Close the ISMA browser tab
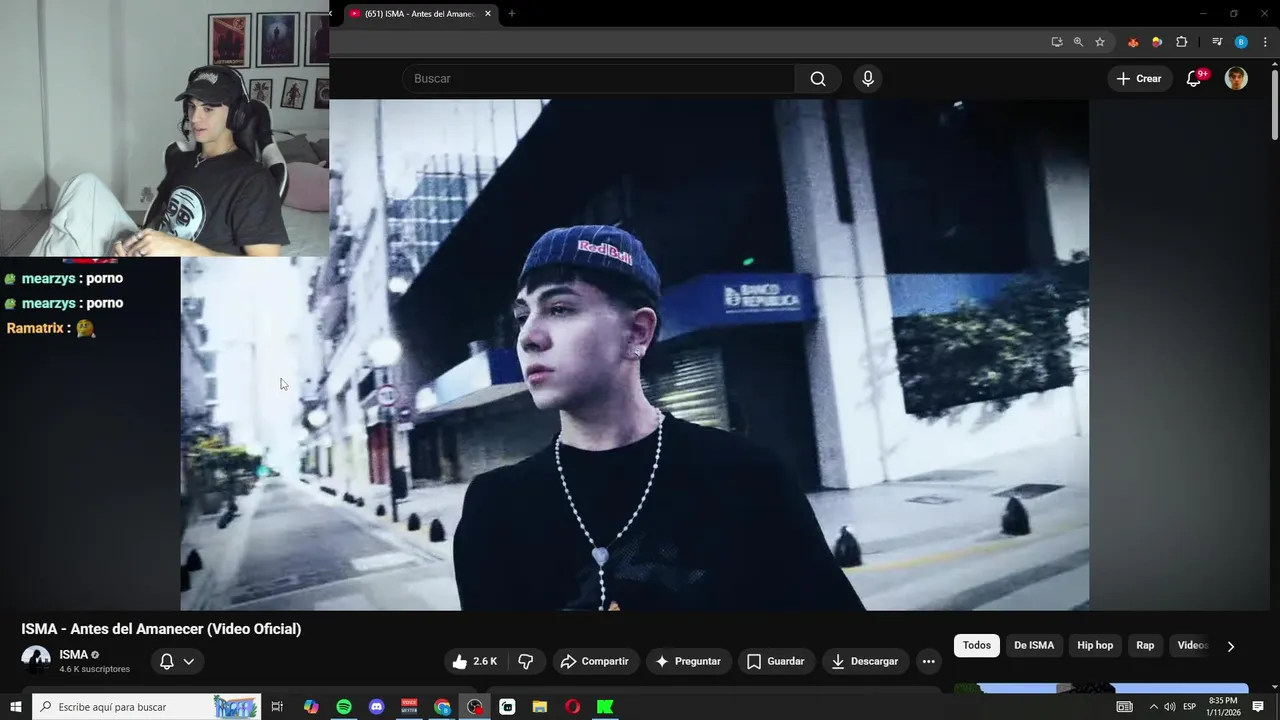1280x720 pixels. click(x=488, y=14)
